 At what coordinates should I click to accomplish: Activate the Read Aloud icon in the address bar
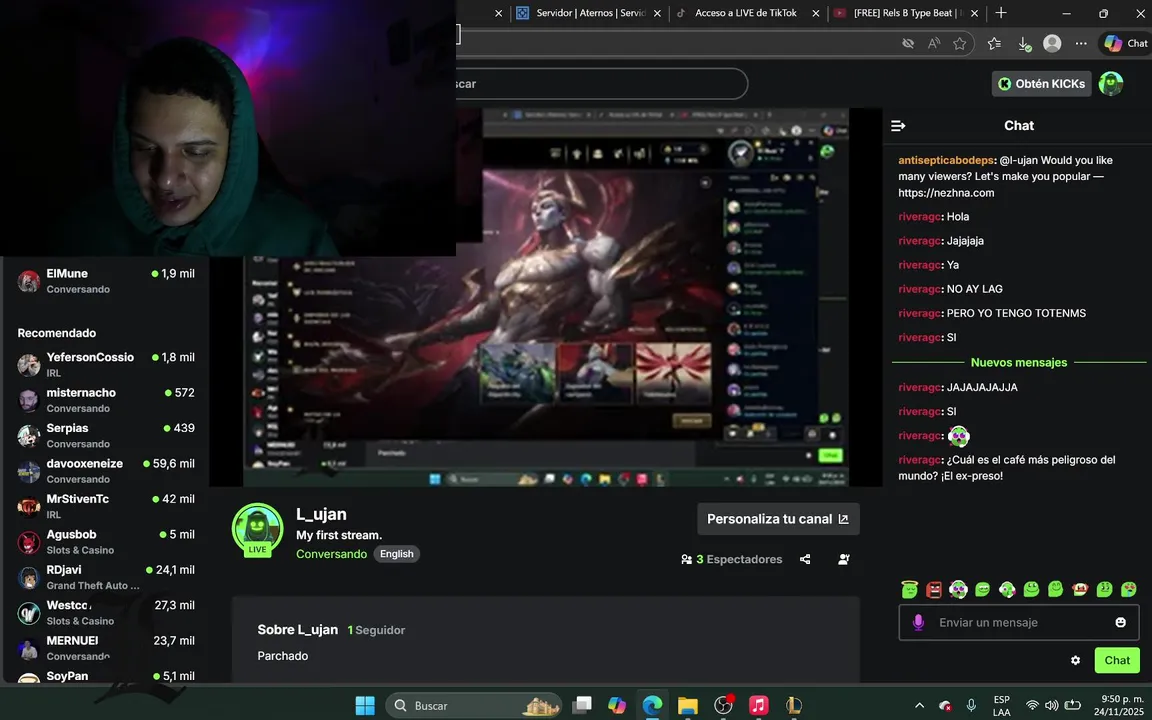coord(934,43)
